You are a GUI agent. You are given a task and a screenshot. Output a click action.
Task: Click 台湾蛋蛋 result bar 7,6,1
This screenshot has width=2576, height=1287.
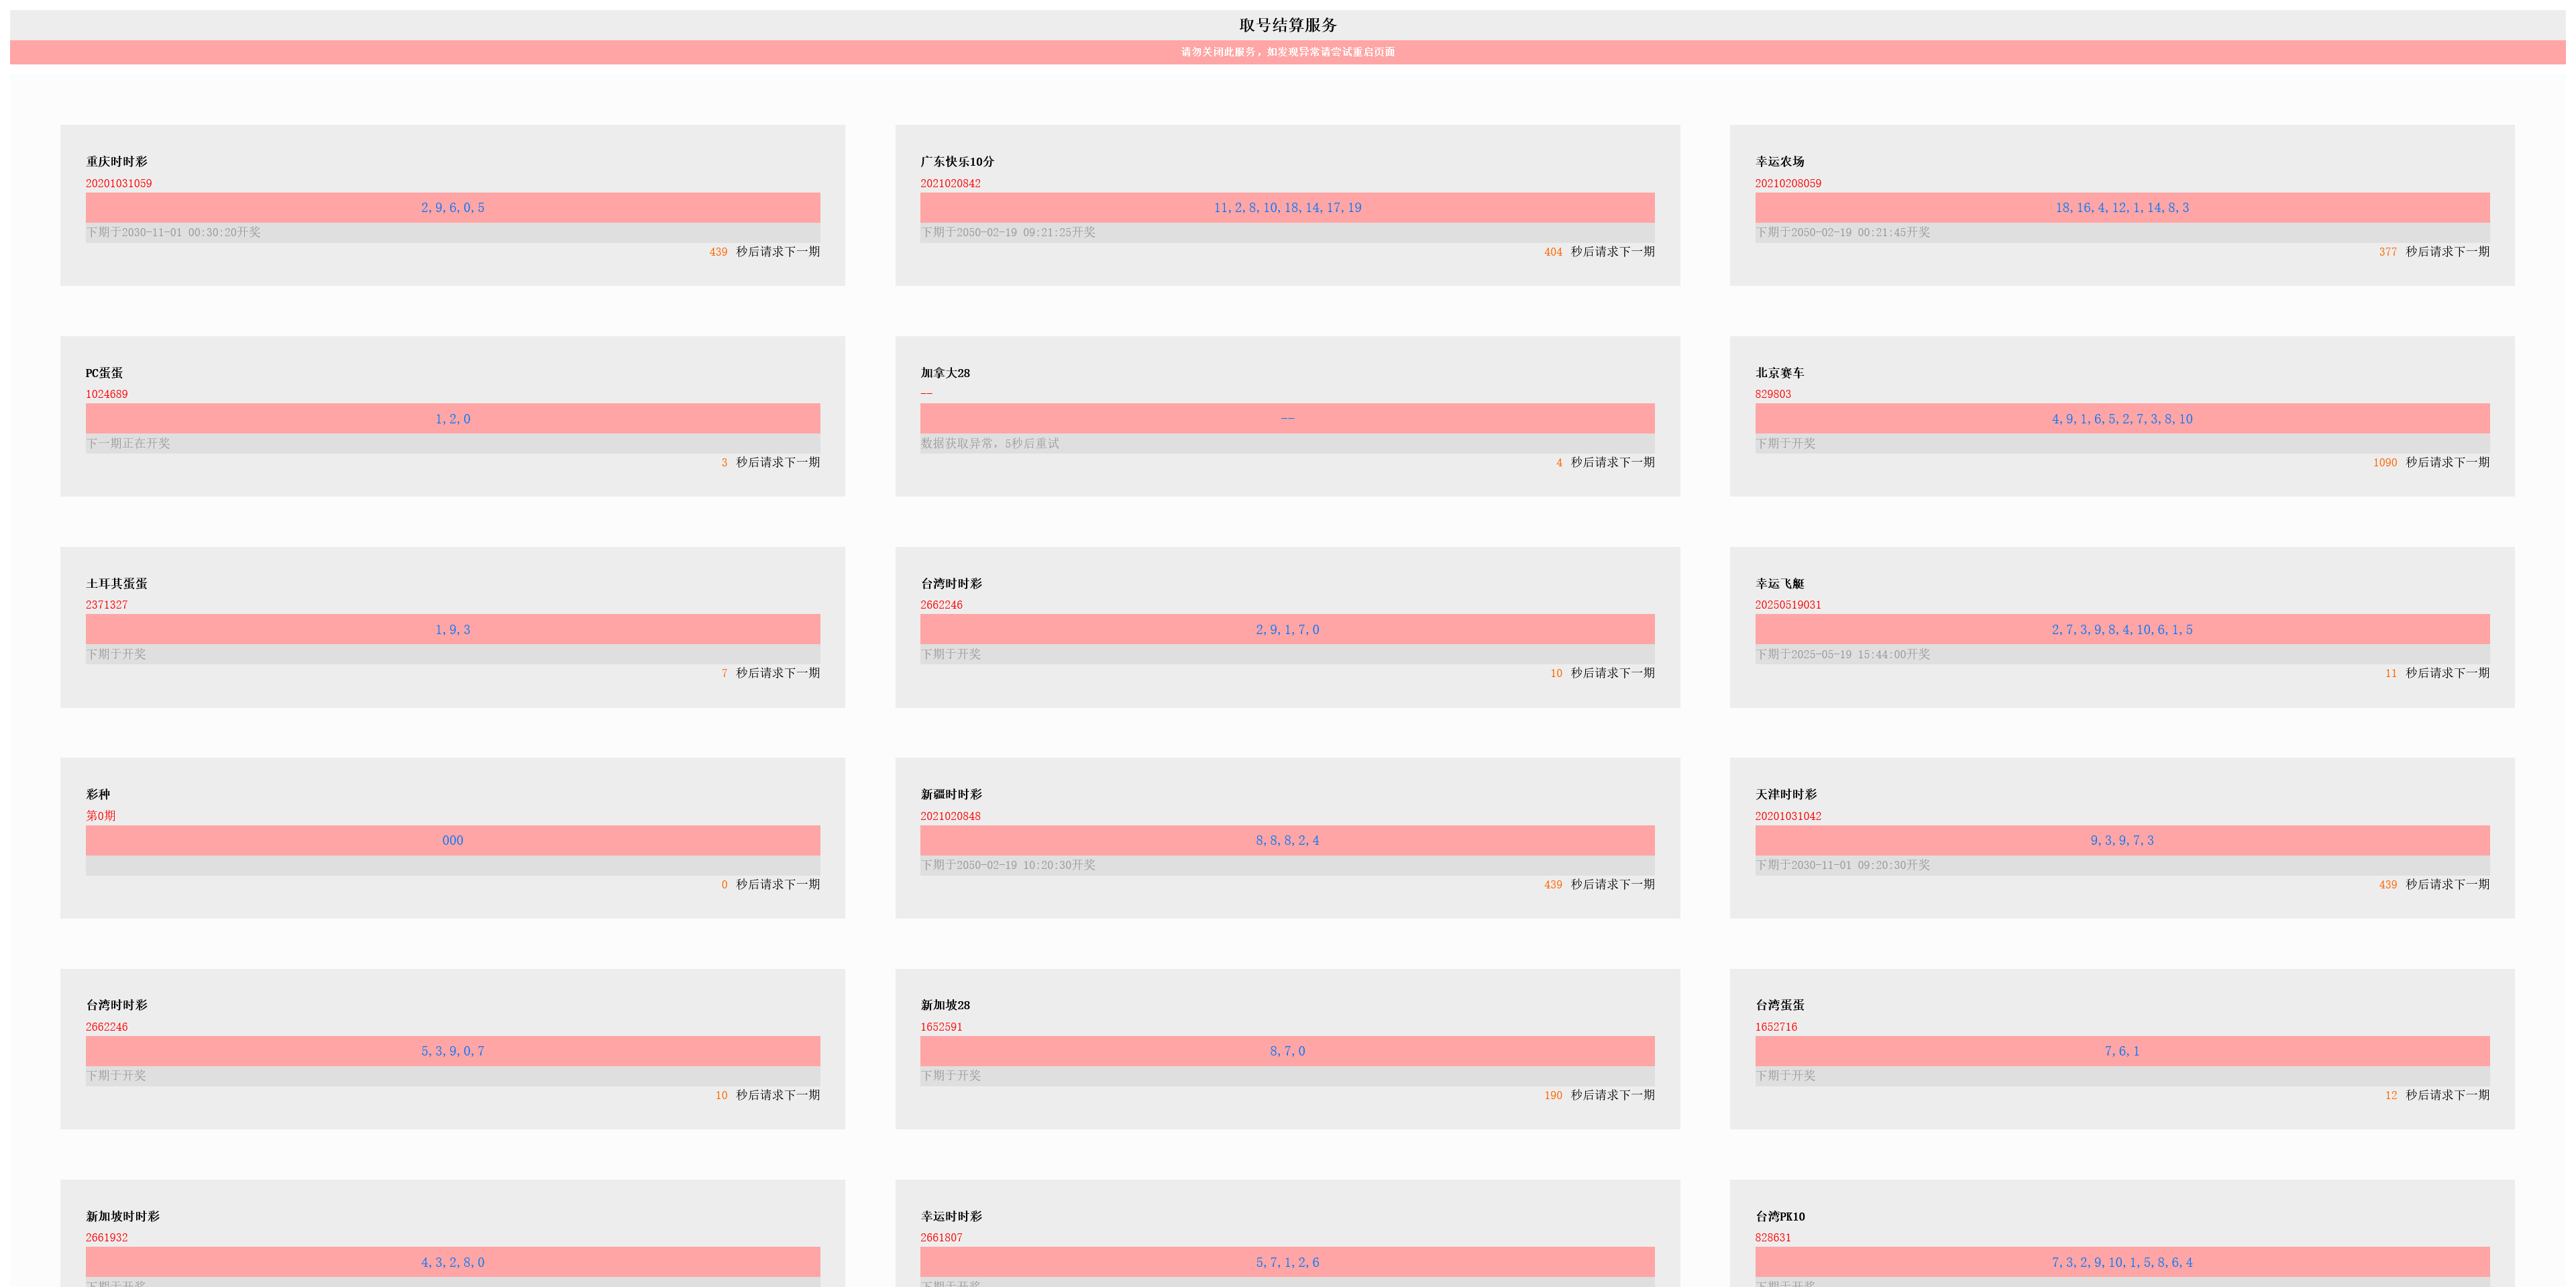coord(2121,1051)
